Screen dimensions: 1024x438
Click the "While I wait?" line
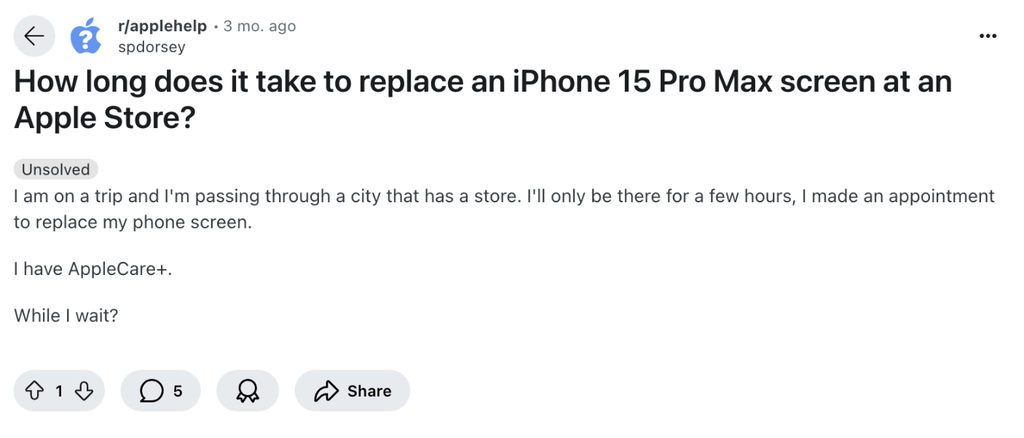point(66,315)
